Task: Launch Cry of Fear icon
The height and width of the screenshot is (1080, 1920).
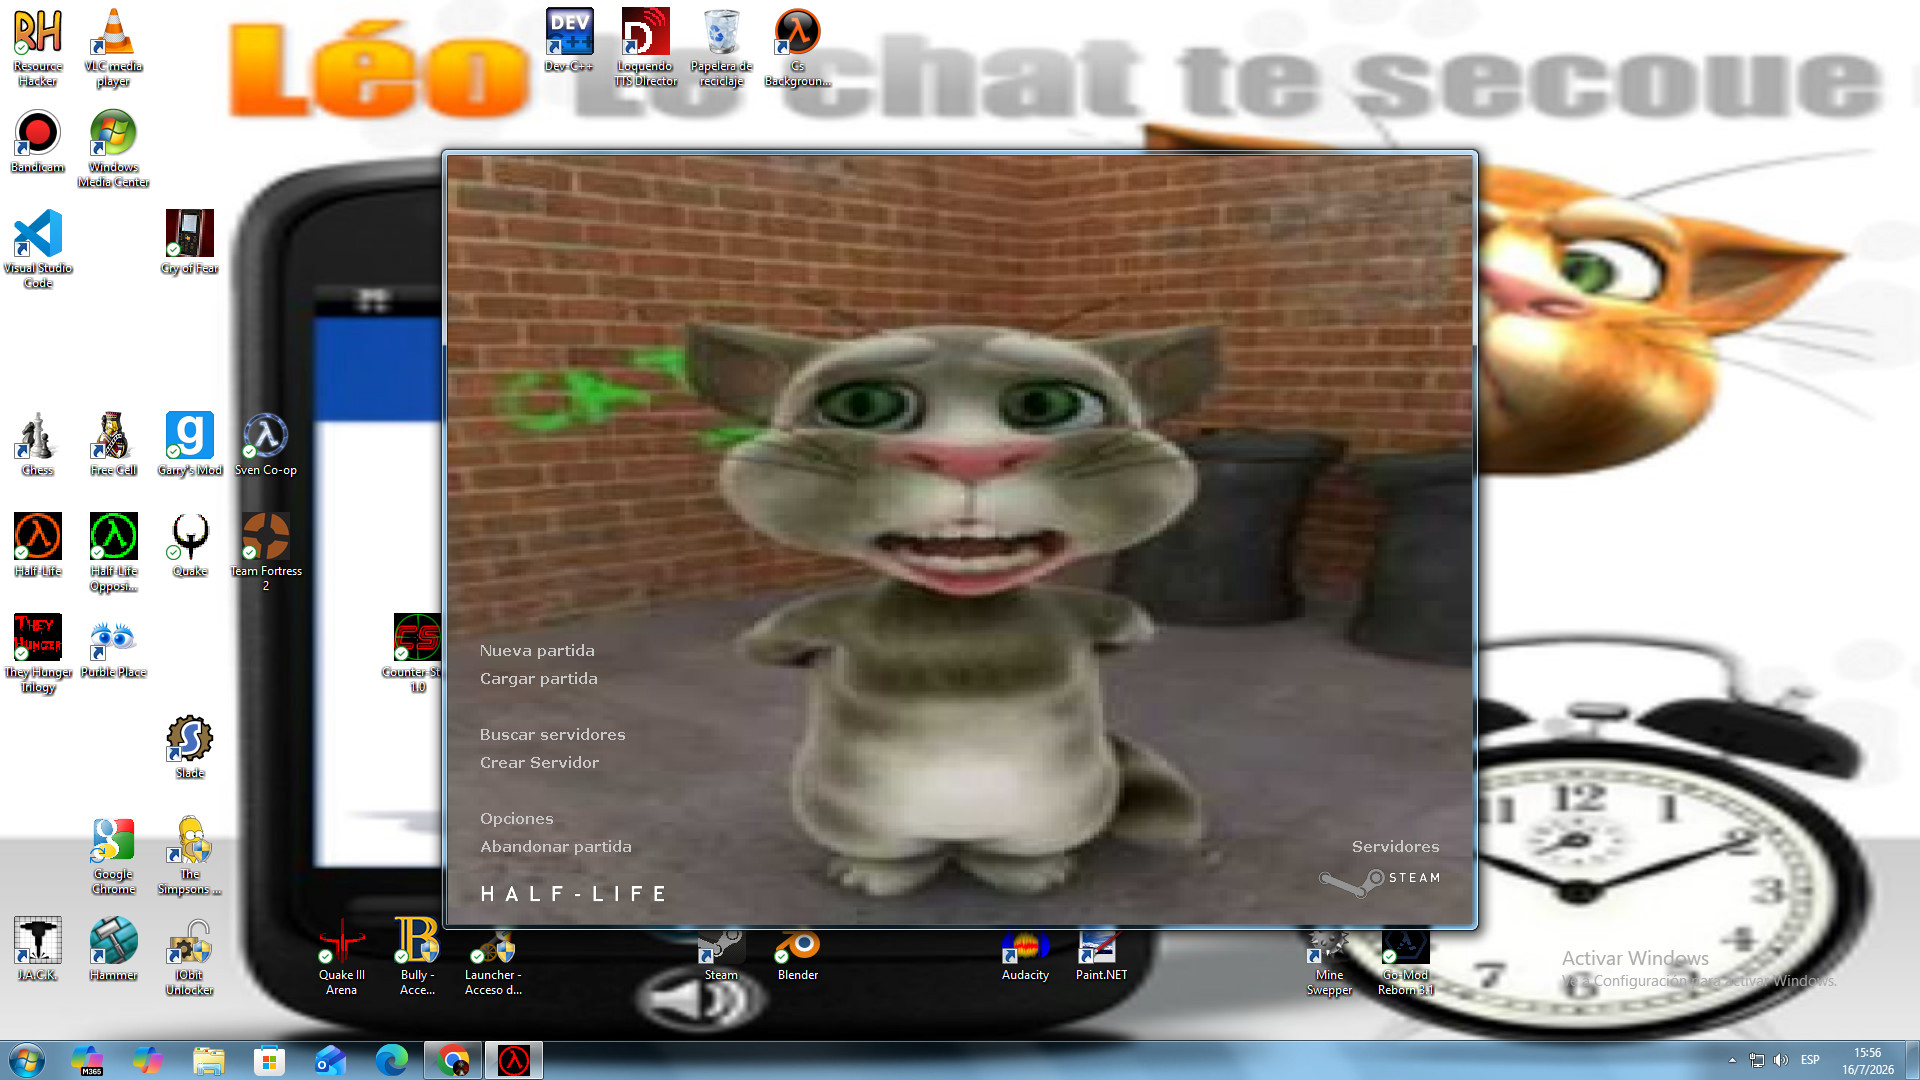Action: tap(189, 242)
